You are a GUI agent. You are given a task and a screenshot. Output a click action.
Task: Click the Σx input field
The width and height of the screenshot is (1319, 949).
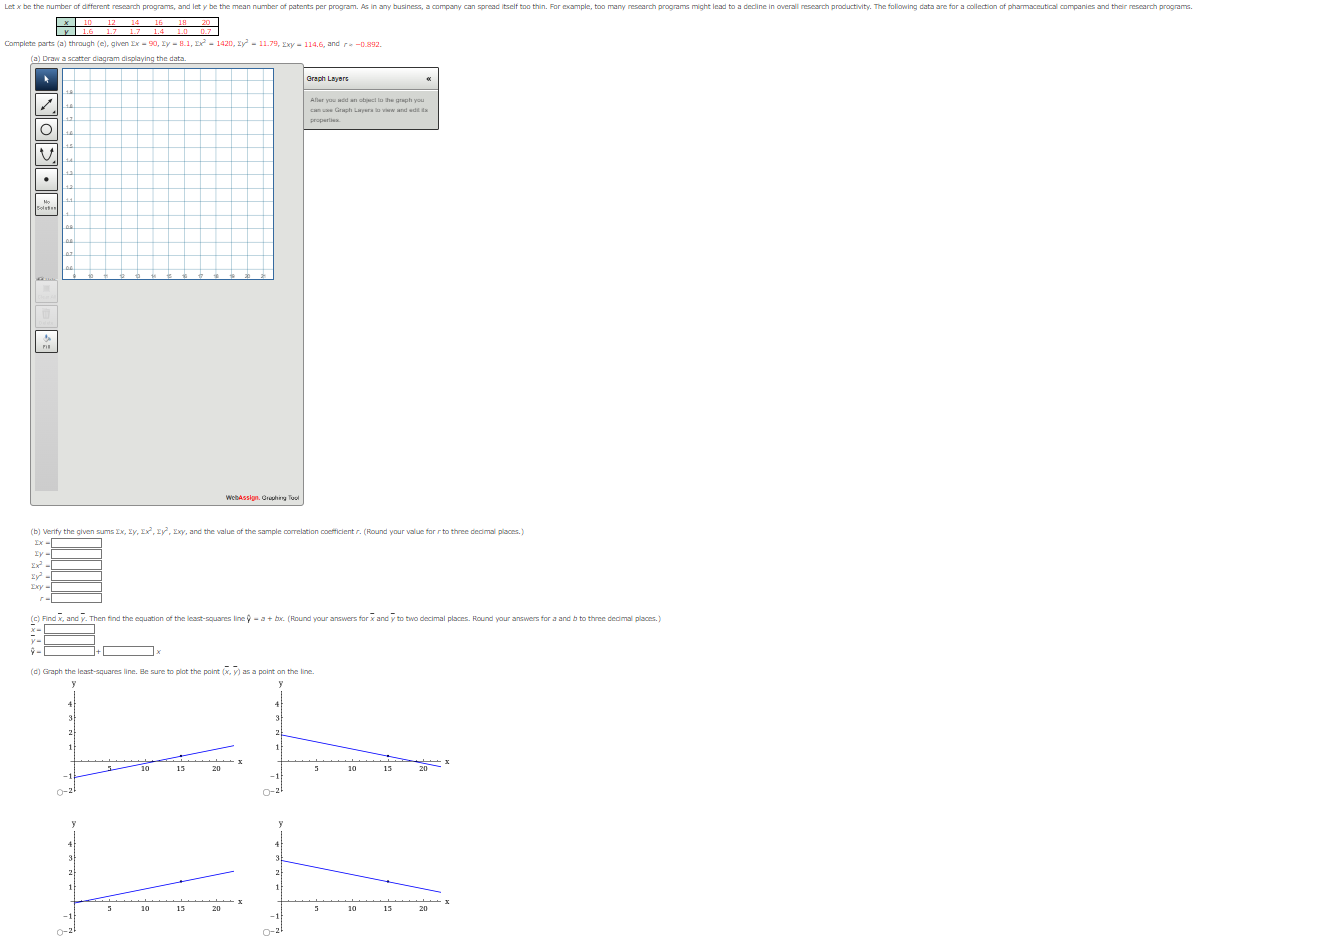click(x=76, y=543)
